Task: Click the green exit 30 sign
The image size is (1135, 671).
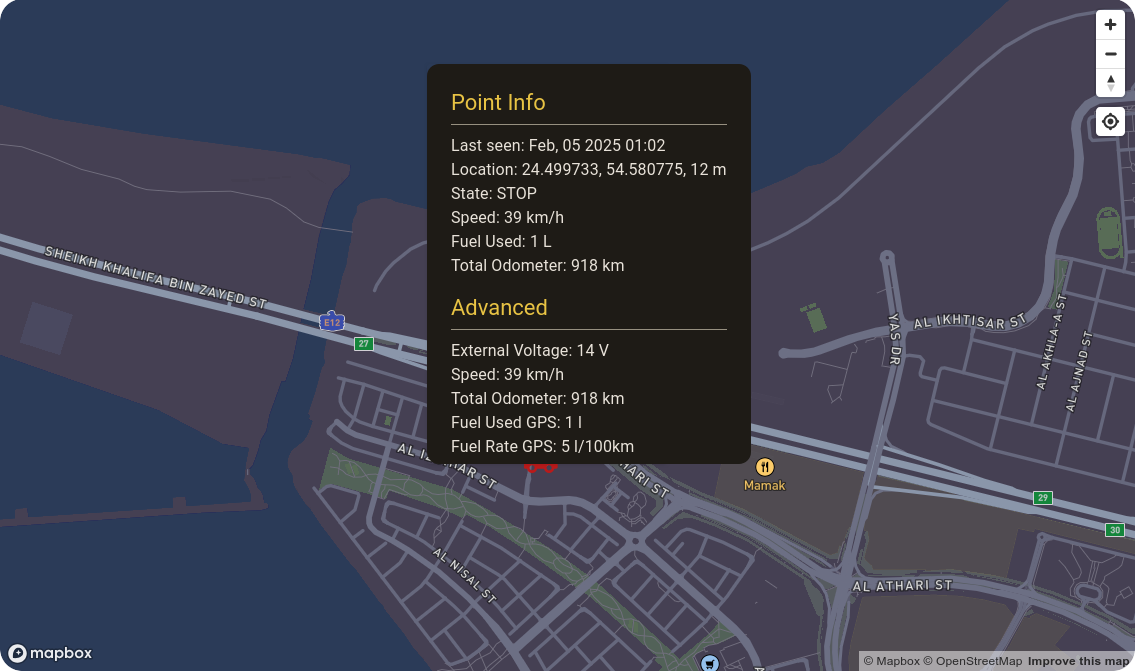Action: coord(1115,530)
